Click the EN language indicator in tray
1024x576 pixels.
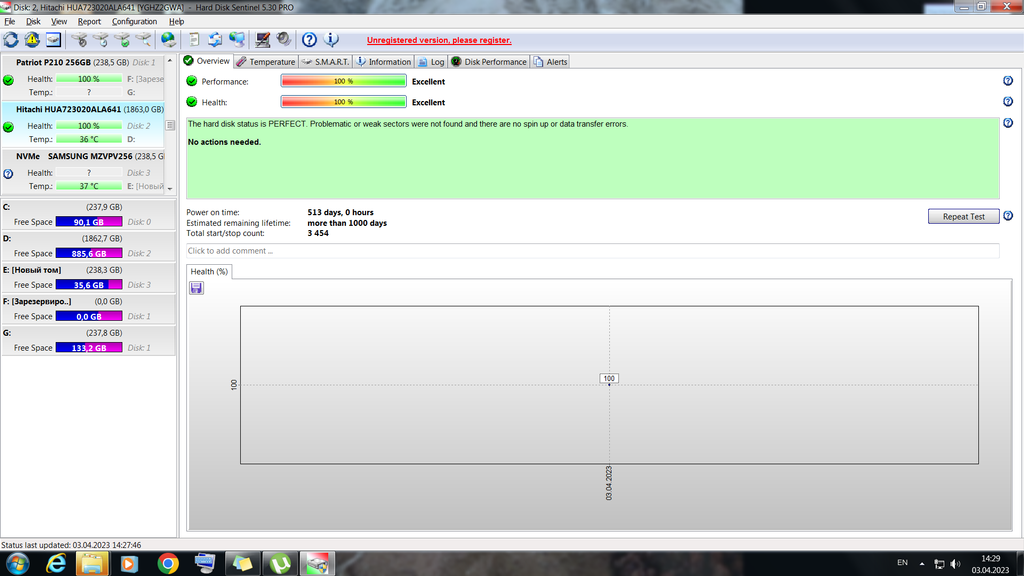point(903,563)
